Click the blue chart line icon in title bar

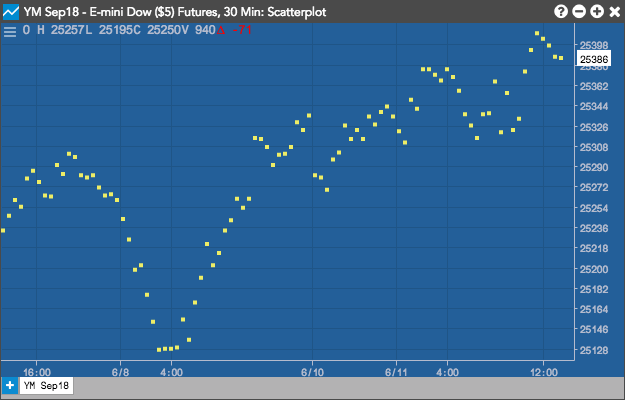click(x=11, y=12)
